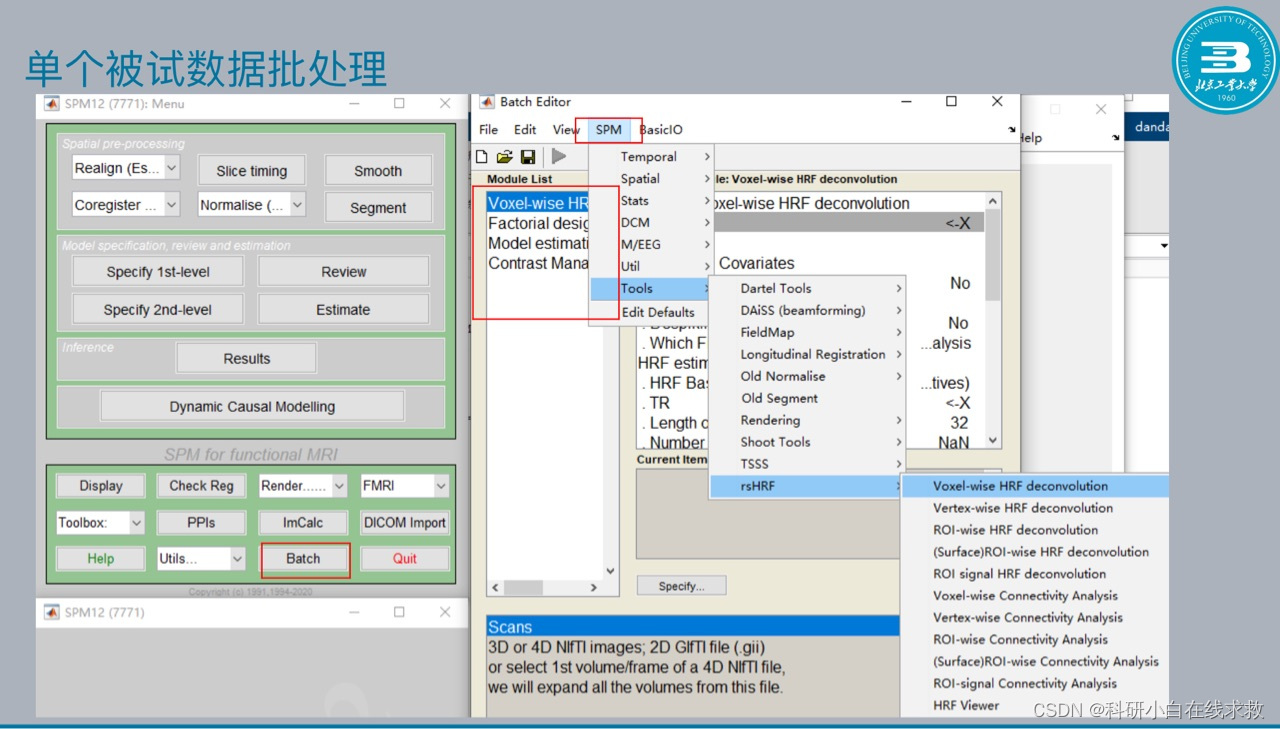The image size is (1280, 729).
Task: Click the Batch button in SPM12 Menu
Action: (x=303, y=559)
